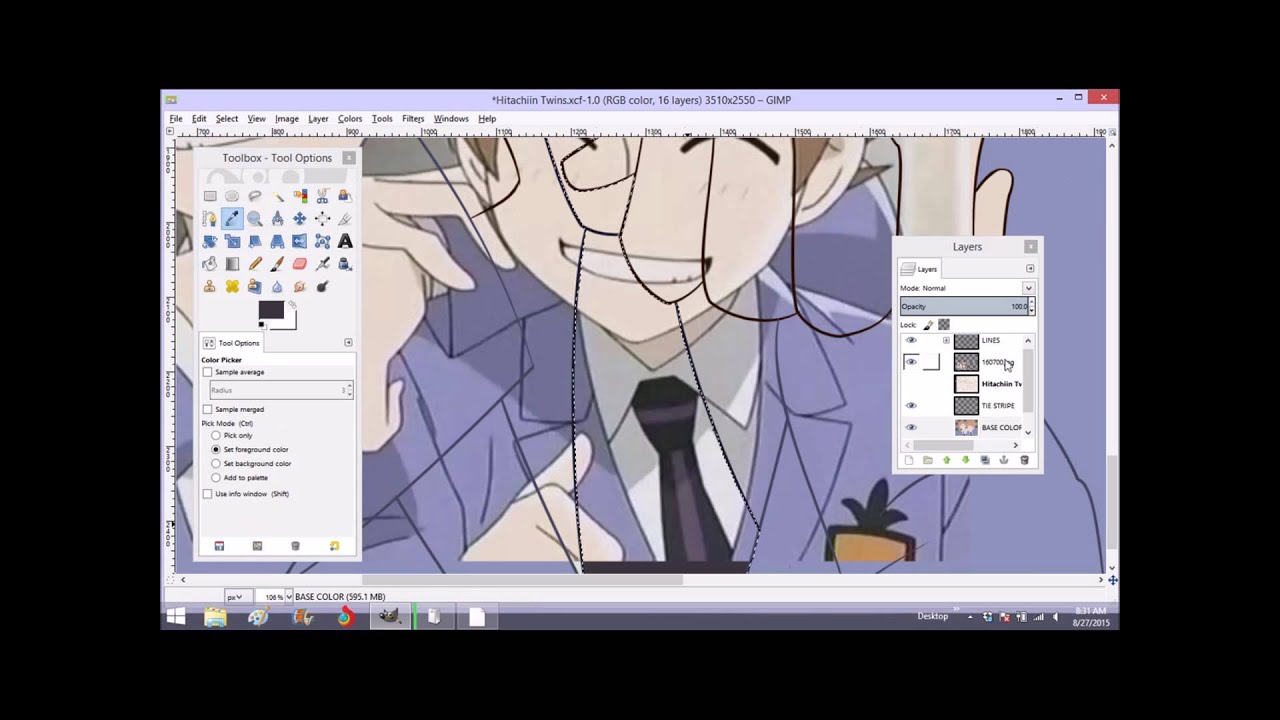Image resolution: width=1280 pixels, height=720 pixels.
Task: Hide the BASE COLOR layer
Action: 911,427
